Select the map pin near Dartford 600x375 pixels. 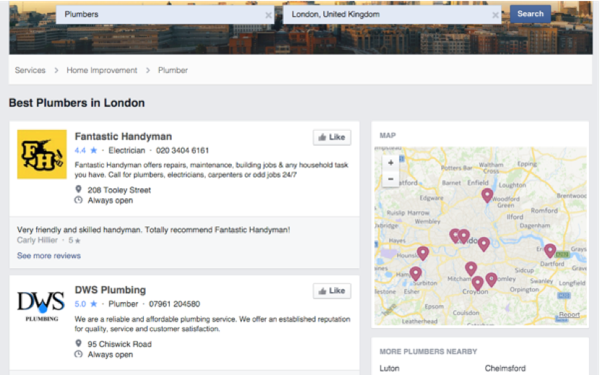tap(550, 251)
